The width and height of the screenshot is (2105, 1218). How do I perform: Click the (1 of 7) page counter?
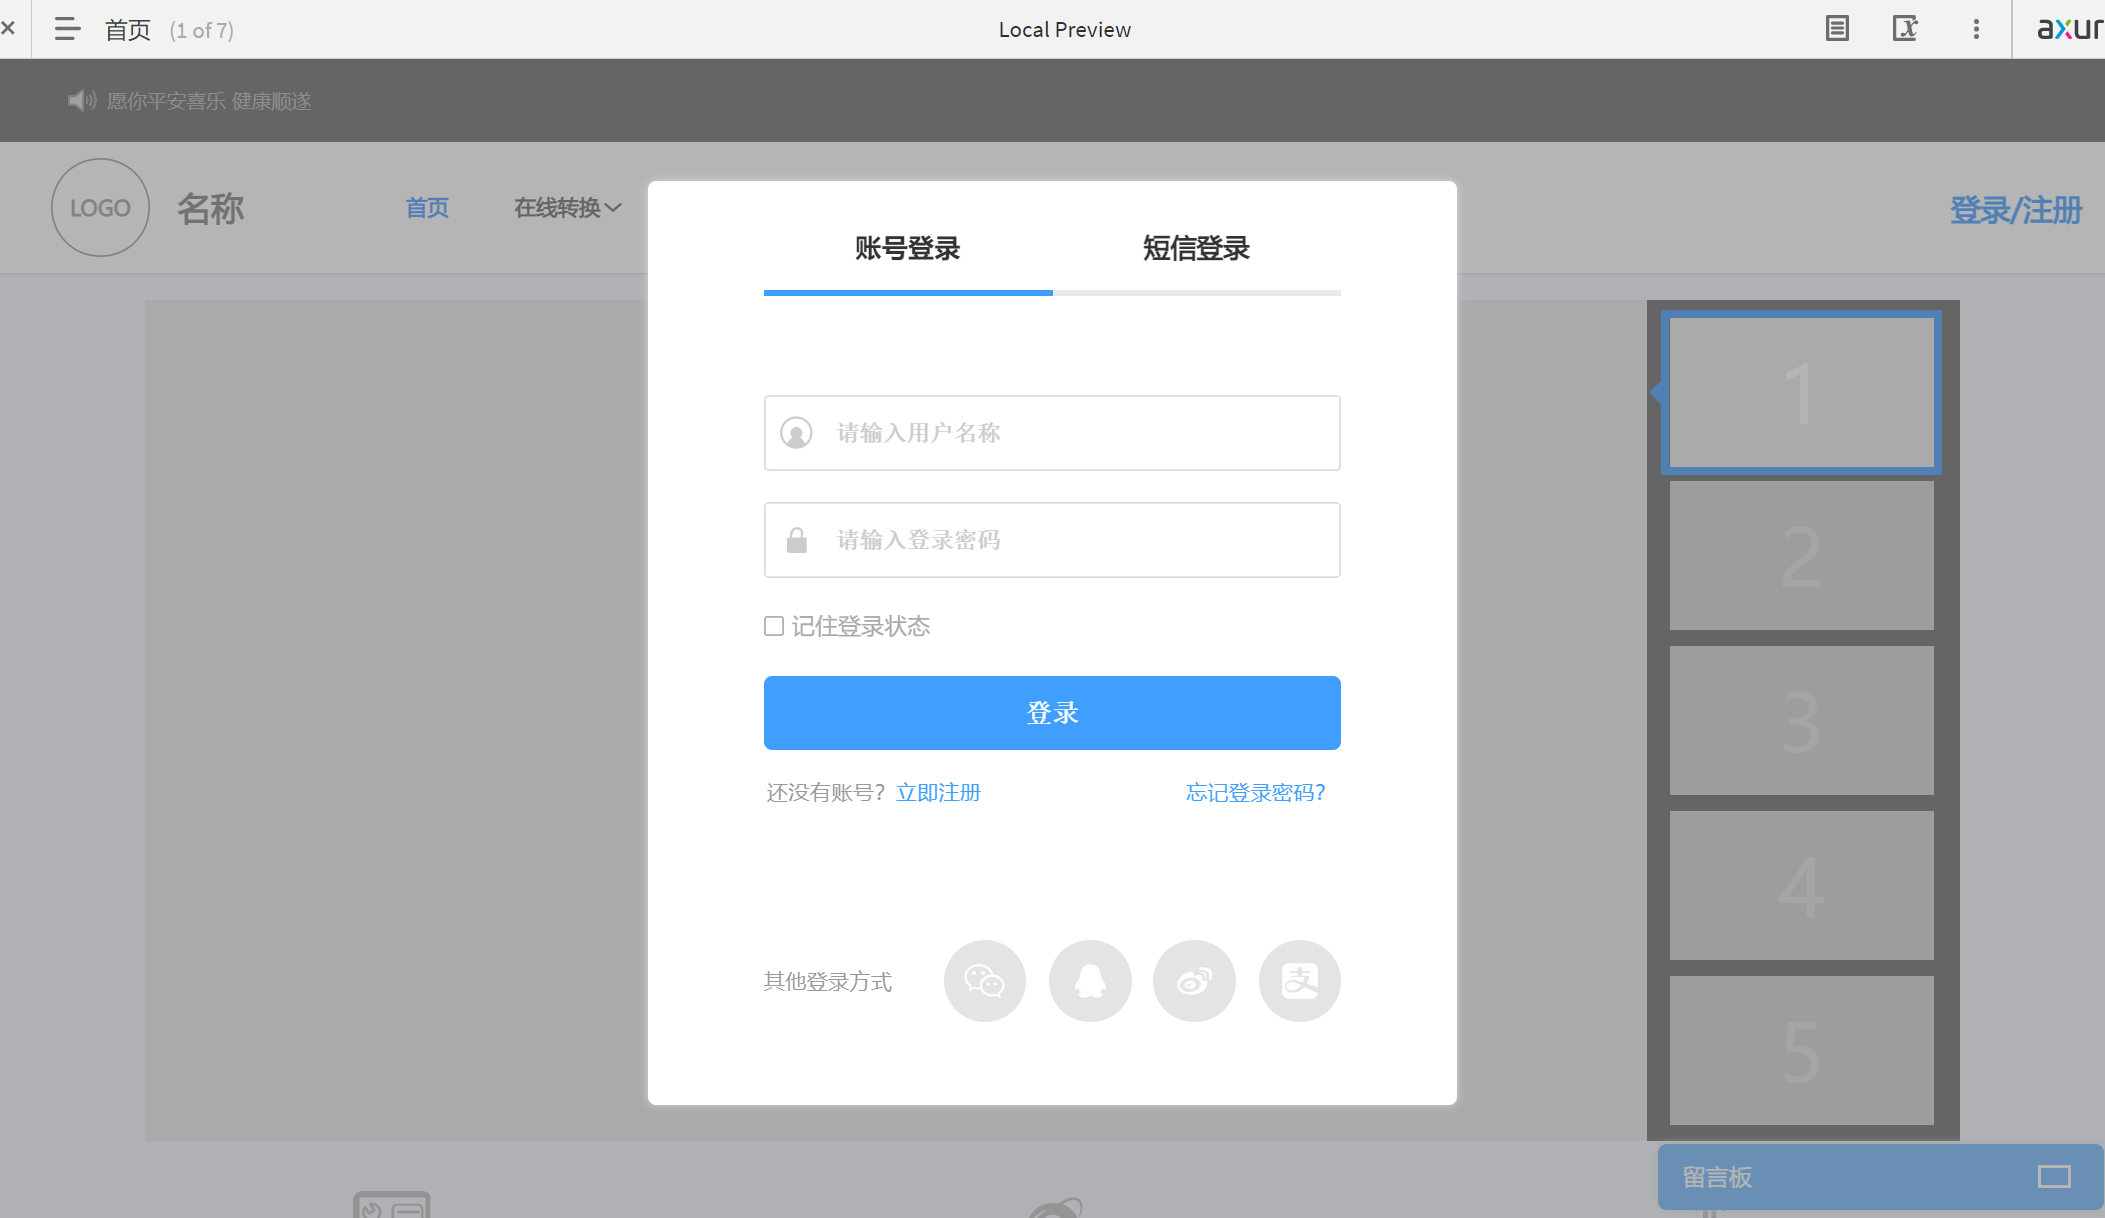pos(202,30)
